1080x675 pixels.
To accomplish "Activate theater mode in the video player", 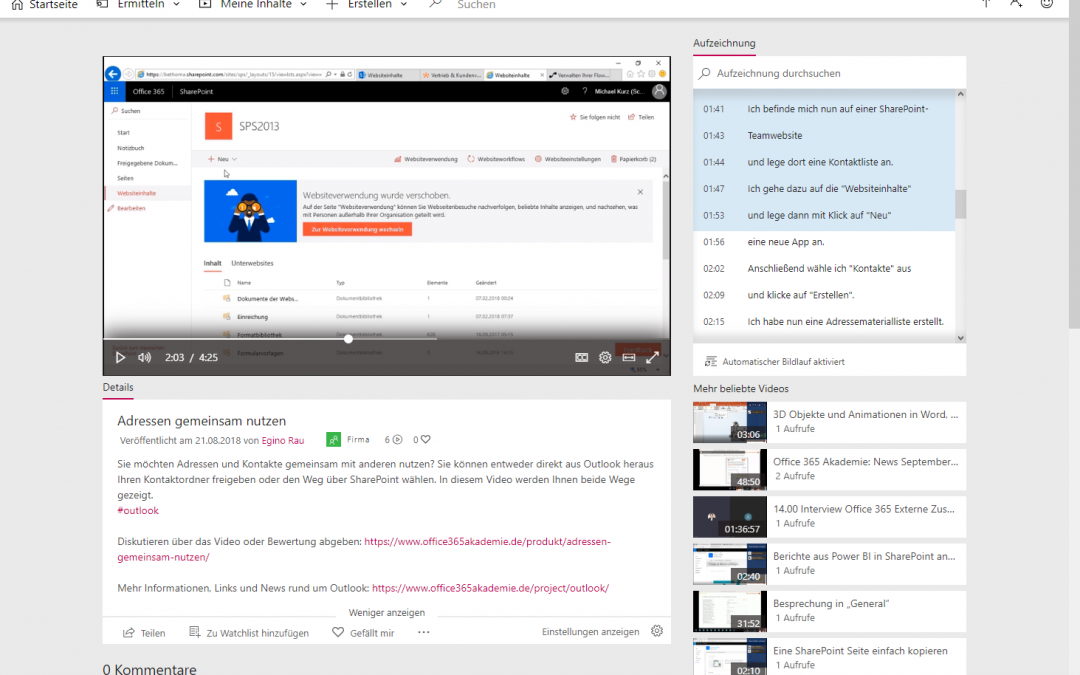I will pyautogui.click(x=629, y=357).
